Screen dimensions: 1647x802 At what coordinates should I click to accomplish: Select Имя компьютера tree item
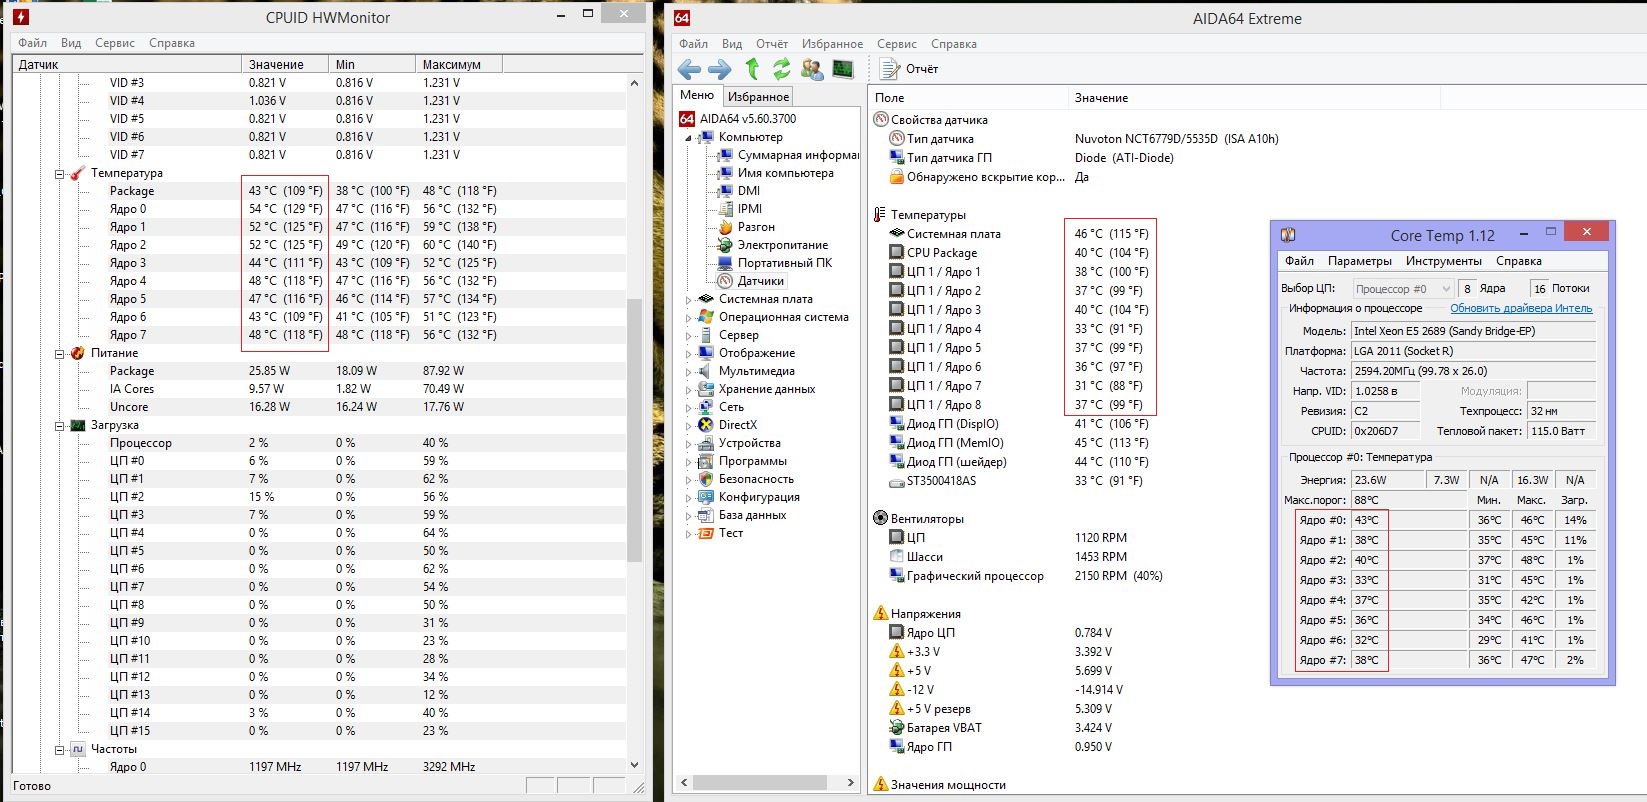click(776, 173)
